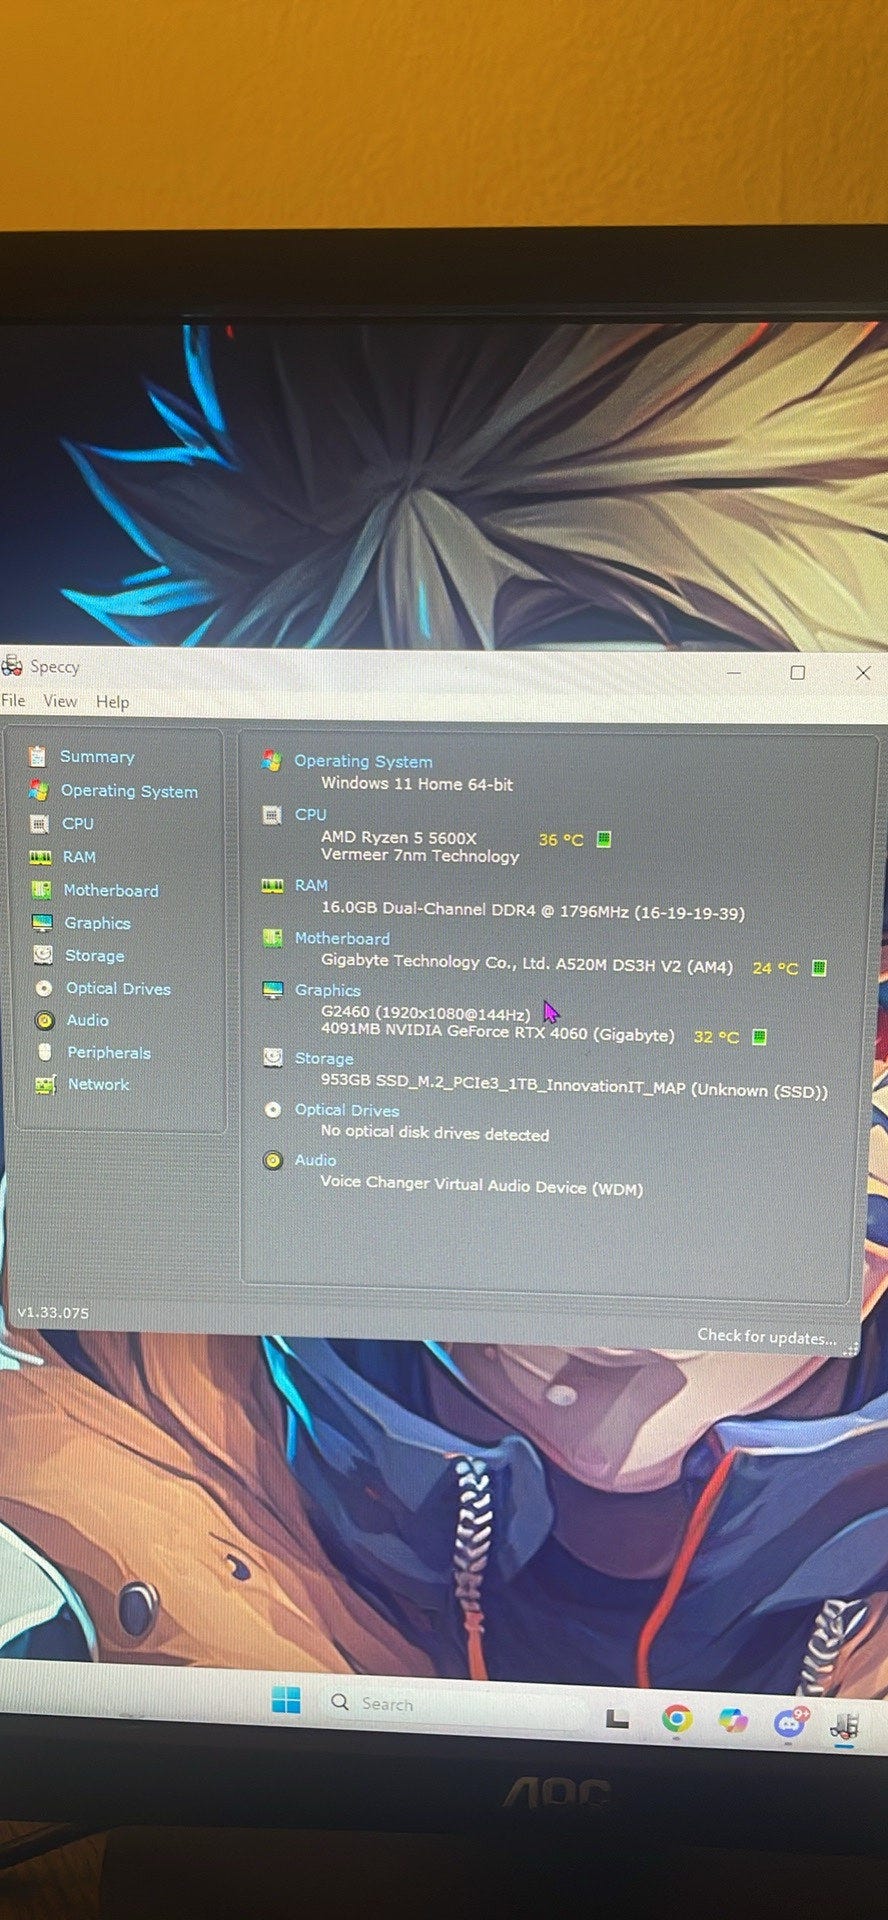888x1920 pixels.
Task: Select the Motherboard icon in sidebar
Action: [41, 890]
